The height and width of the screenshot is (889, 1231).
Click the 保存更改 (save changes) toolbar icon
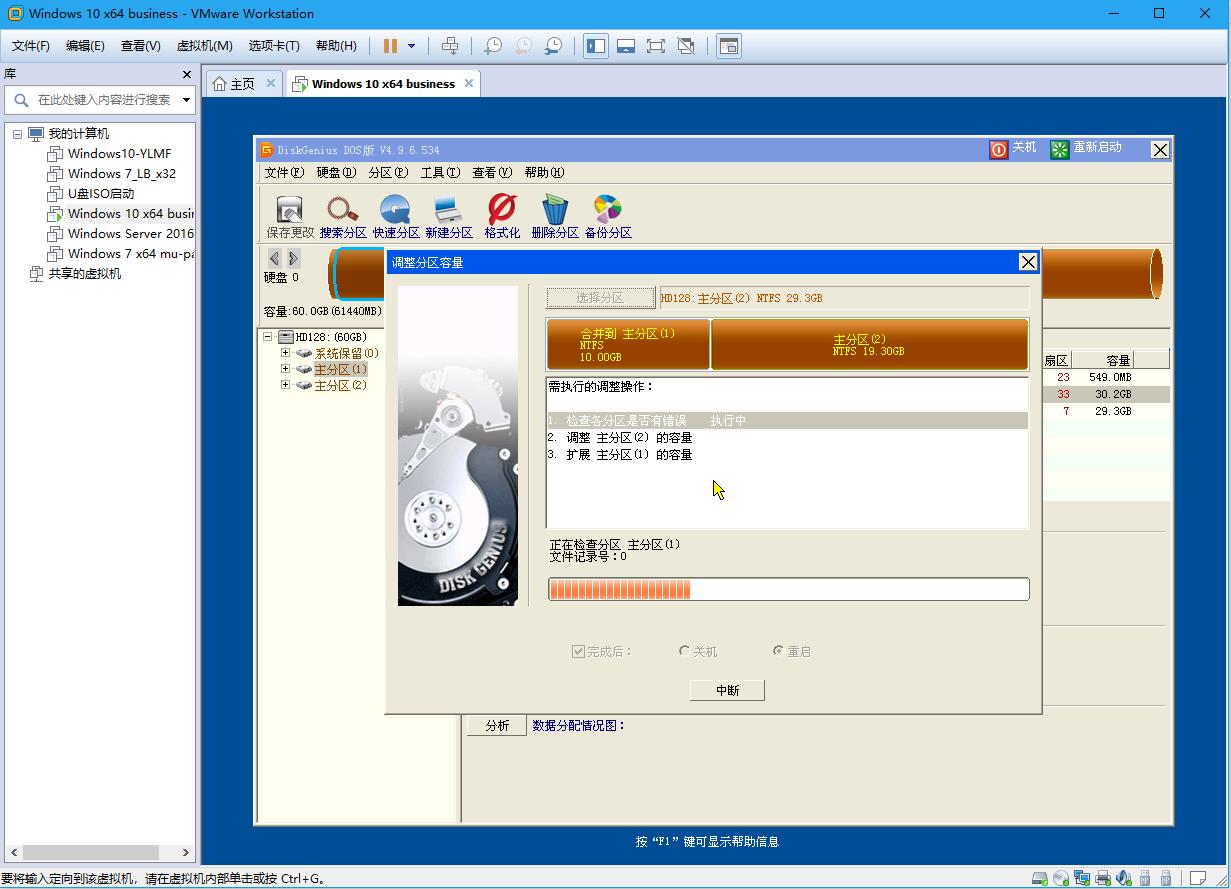(288, 214)
